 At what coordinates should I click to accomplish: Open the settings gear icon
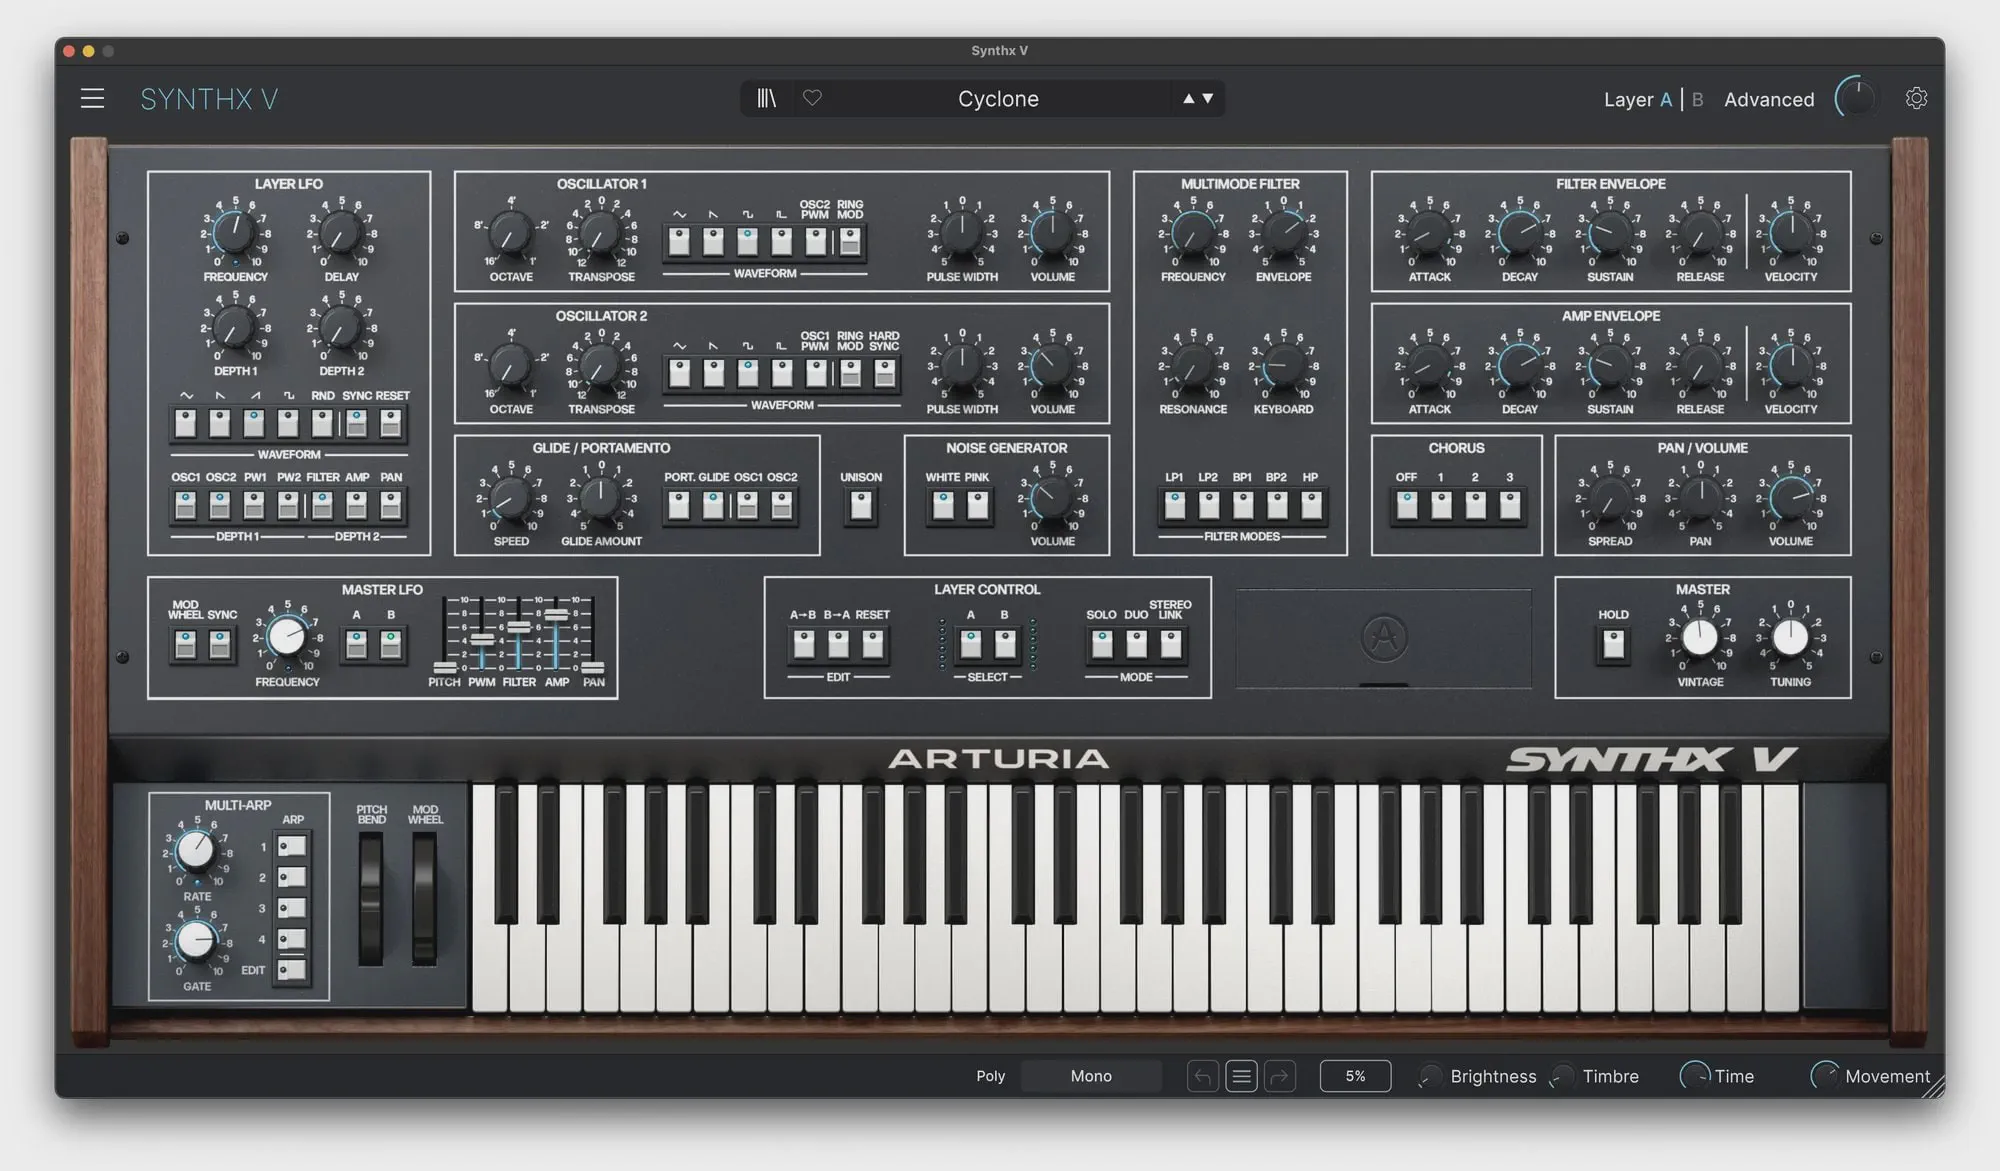tap(1916, 98)
